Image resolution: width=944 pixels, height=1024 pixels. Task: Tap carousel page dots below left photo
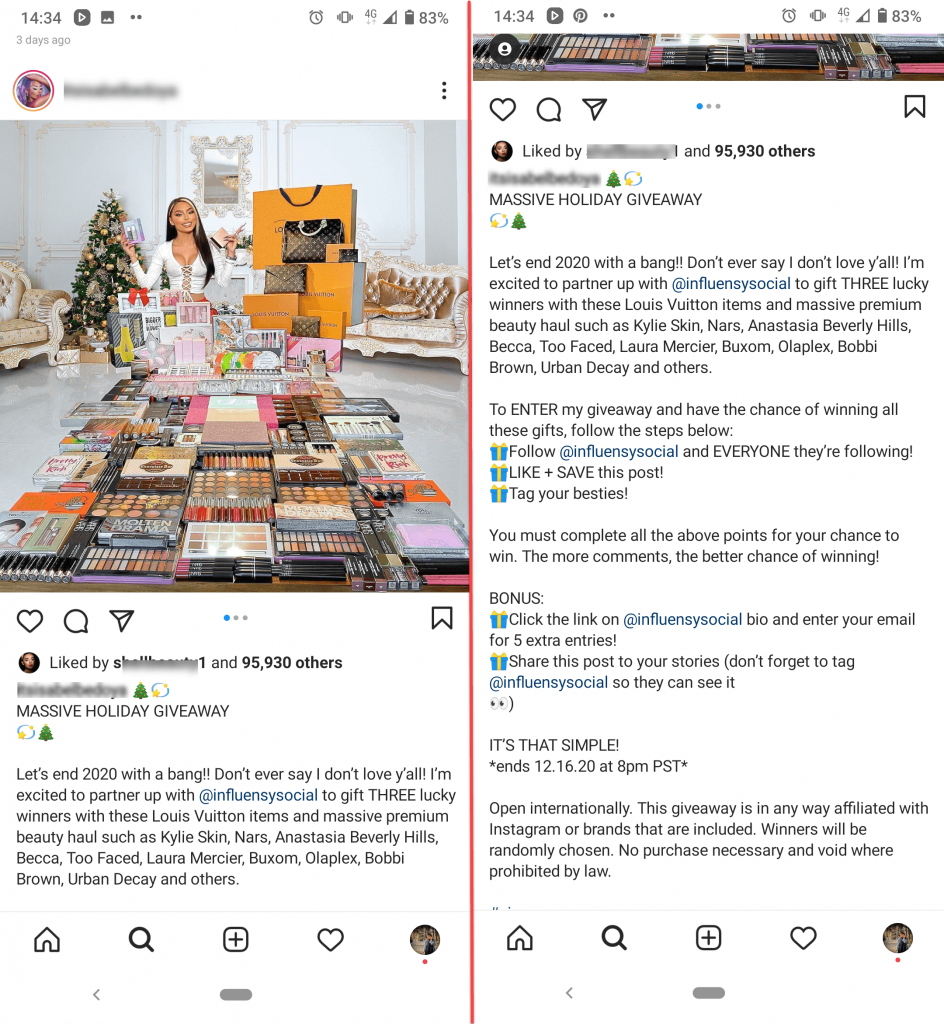[x=236, y=618]
